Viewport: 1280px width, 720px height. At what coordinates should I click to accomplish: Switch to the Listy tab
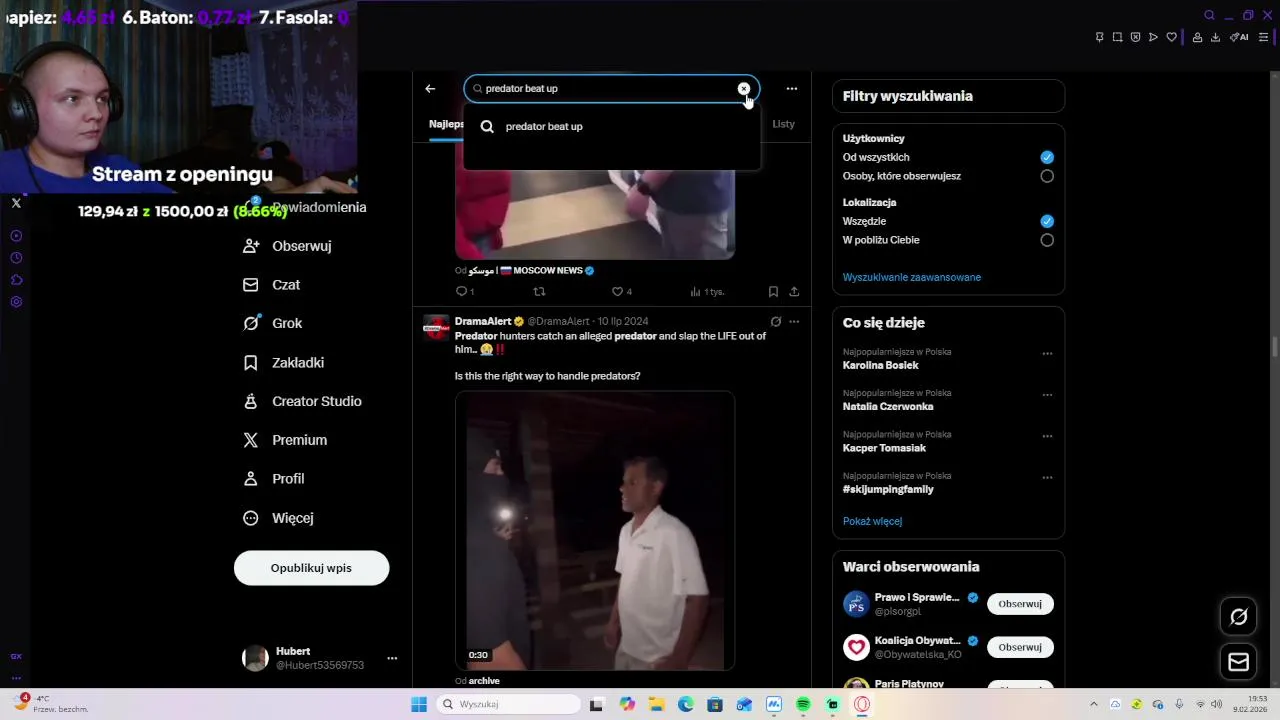784,124
